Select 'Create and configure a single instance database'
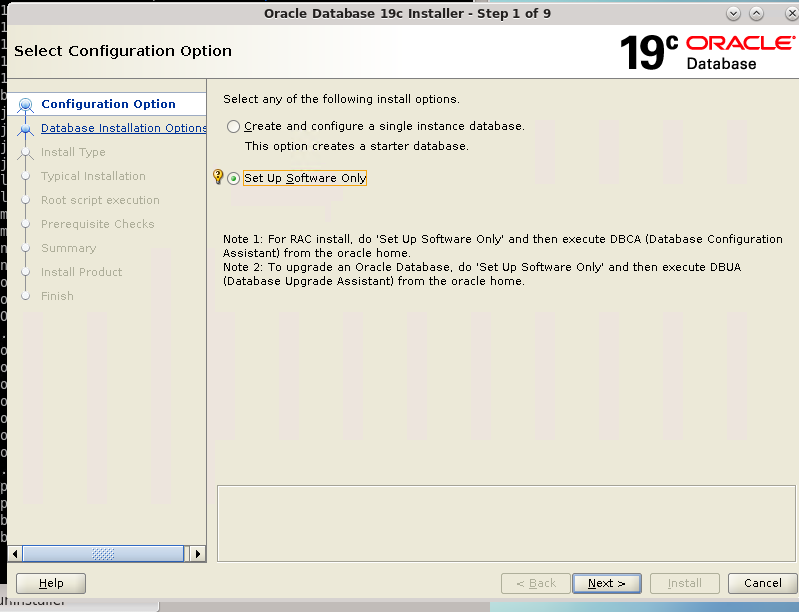799x612 pixels. (233, 126)
